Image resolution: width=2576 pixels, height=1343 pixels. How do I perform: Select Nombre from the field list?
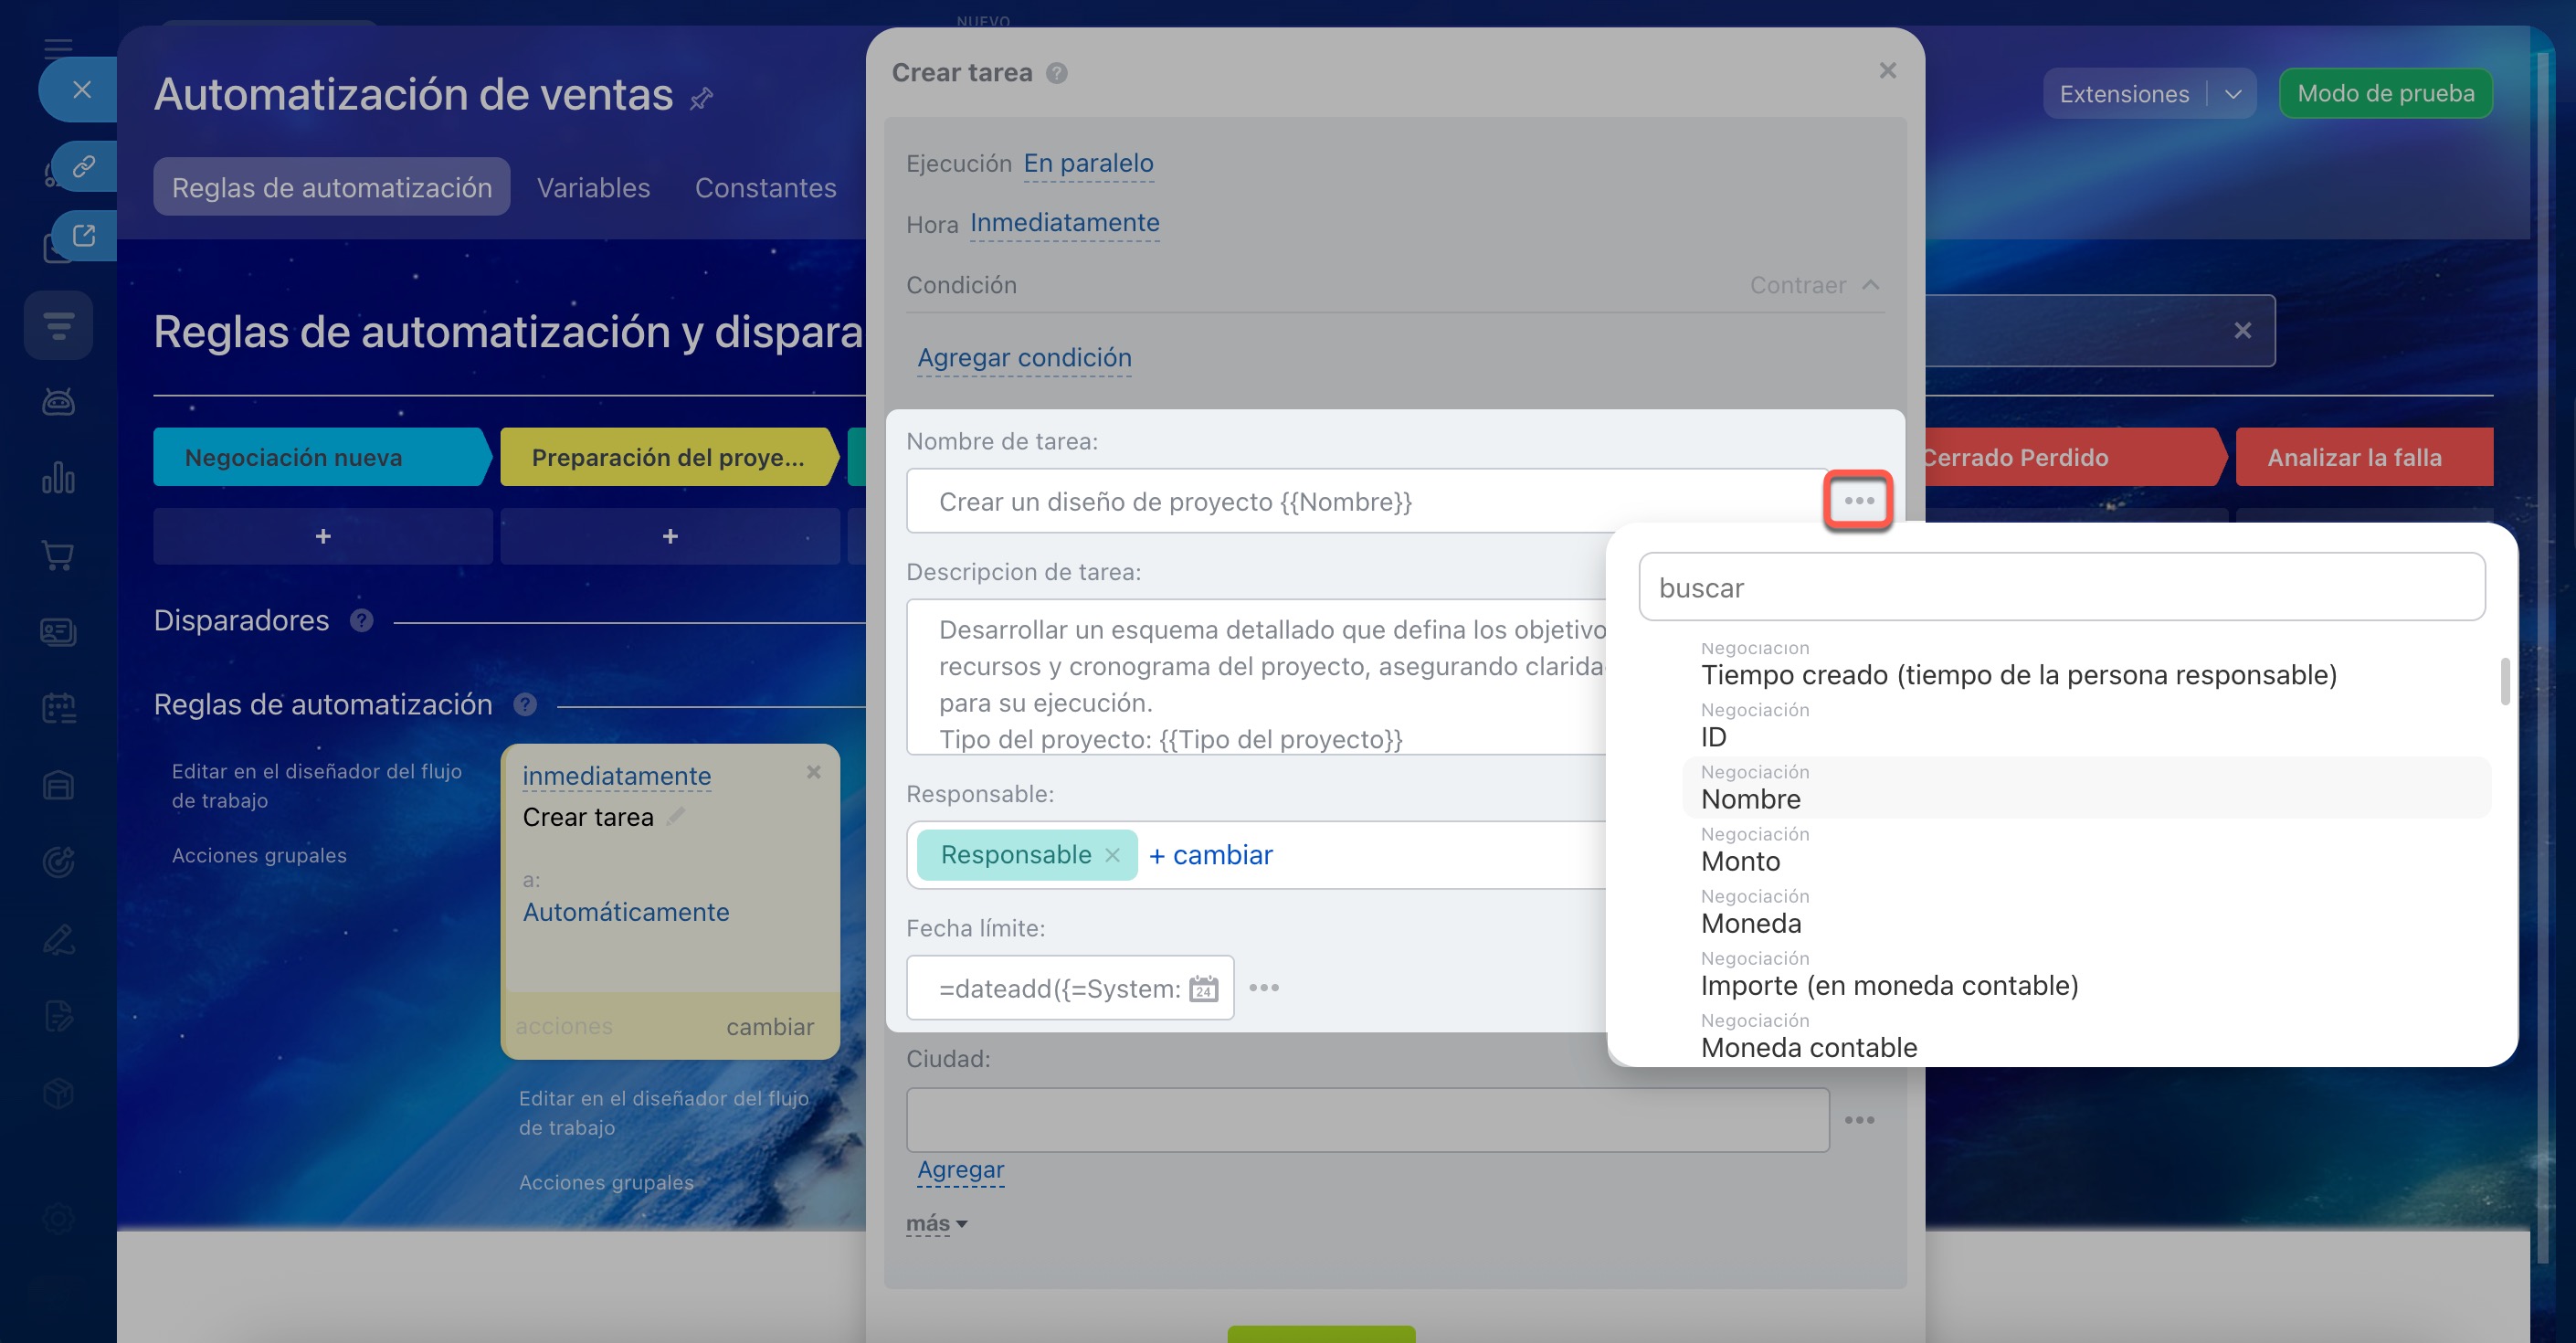coord(1750,799)
